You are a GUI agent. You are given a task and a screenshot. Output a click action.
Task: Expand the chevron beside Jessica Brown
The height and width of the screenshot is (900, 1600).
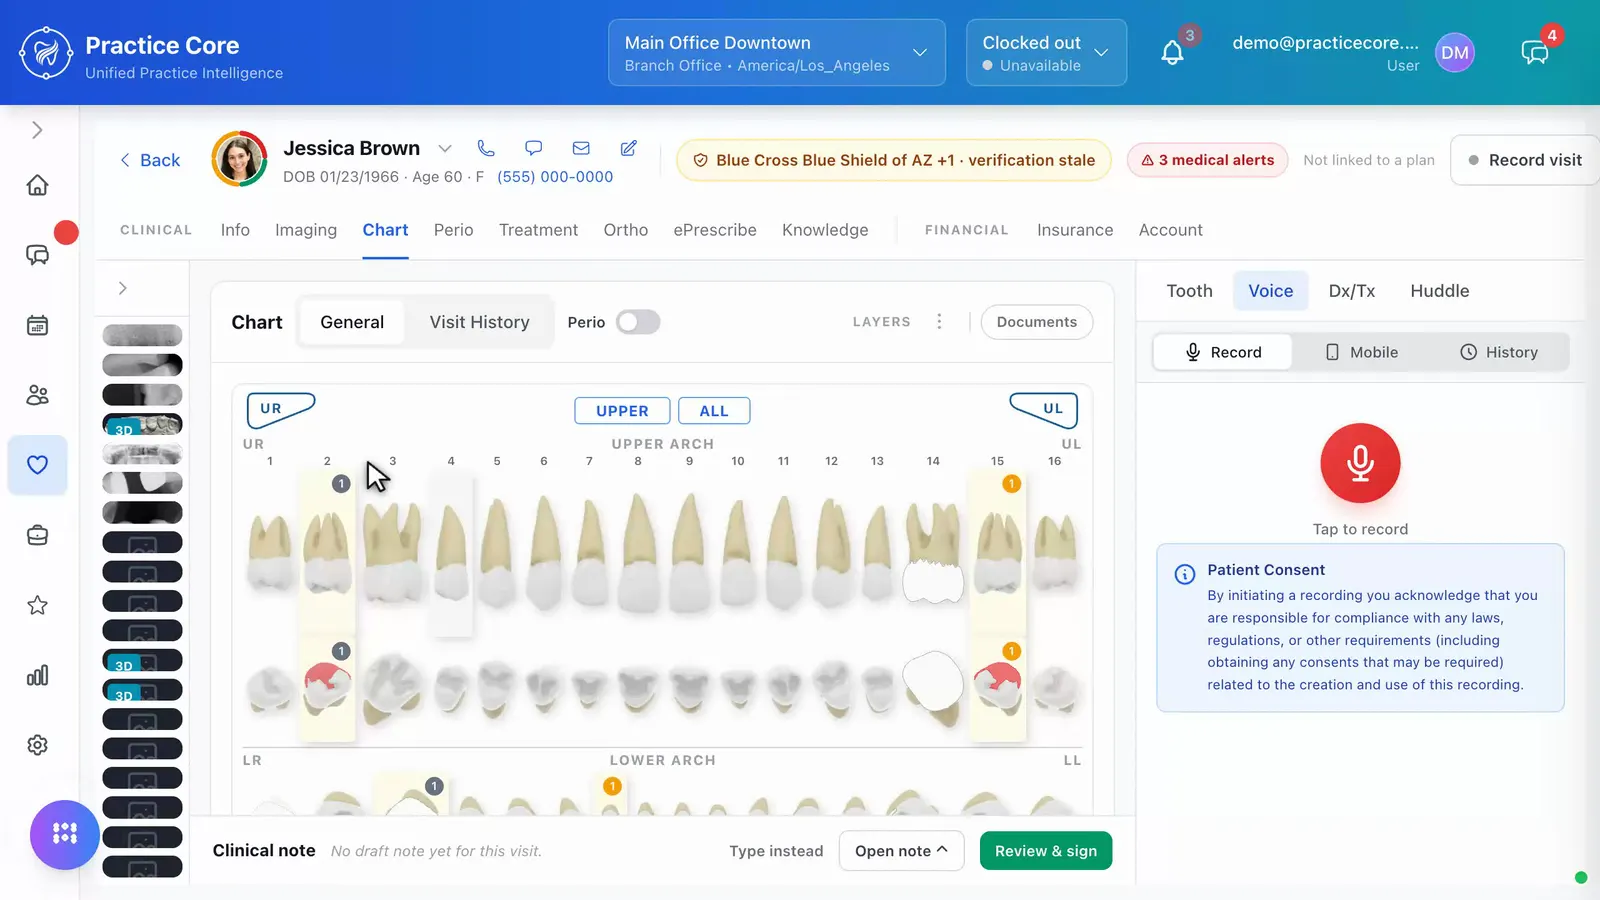pyautogui.click(x=445, y=148)
